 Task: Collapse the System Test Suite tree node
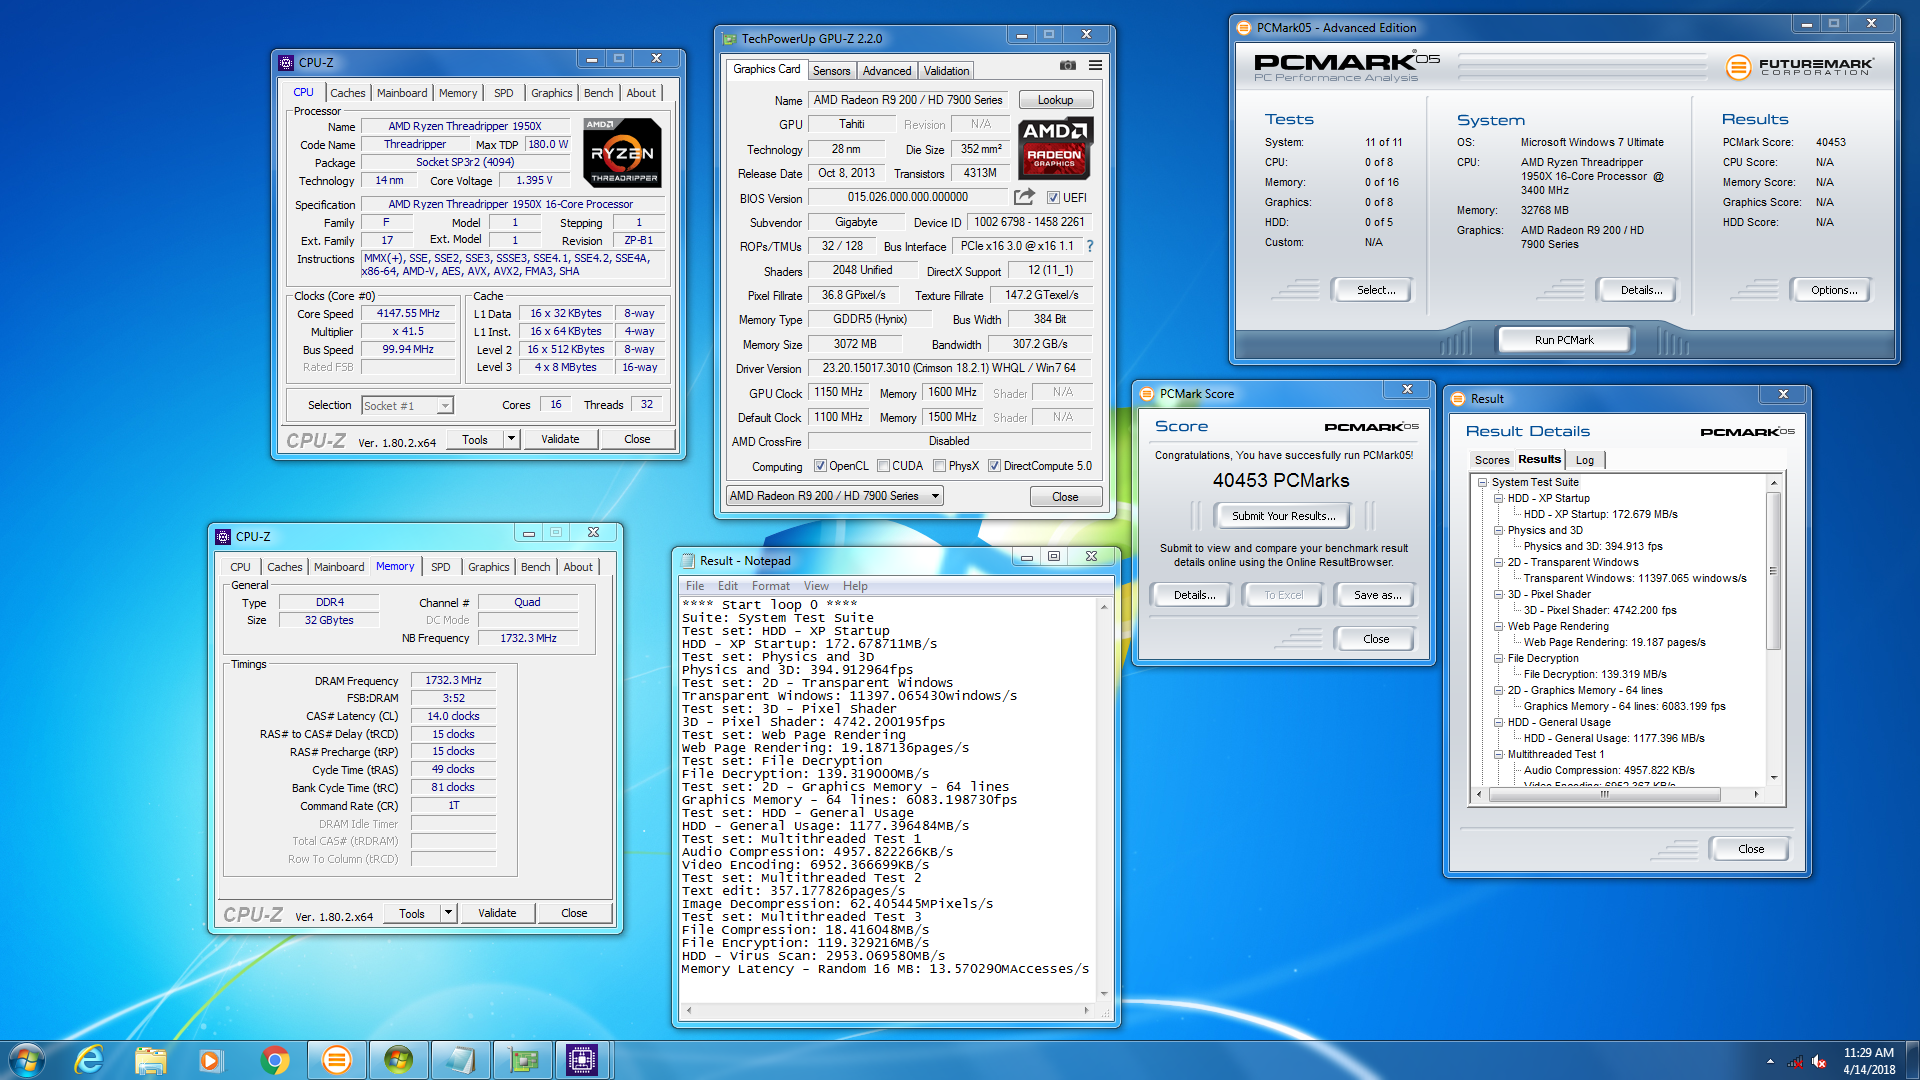(1483, 482)
